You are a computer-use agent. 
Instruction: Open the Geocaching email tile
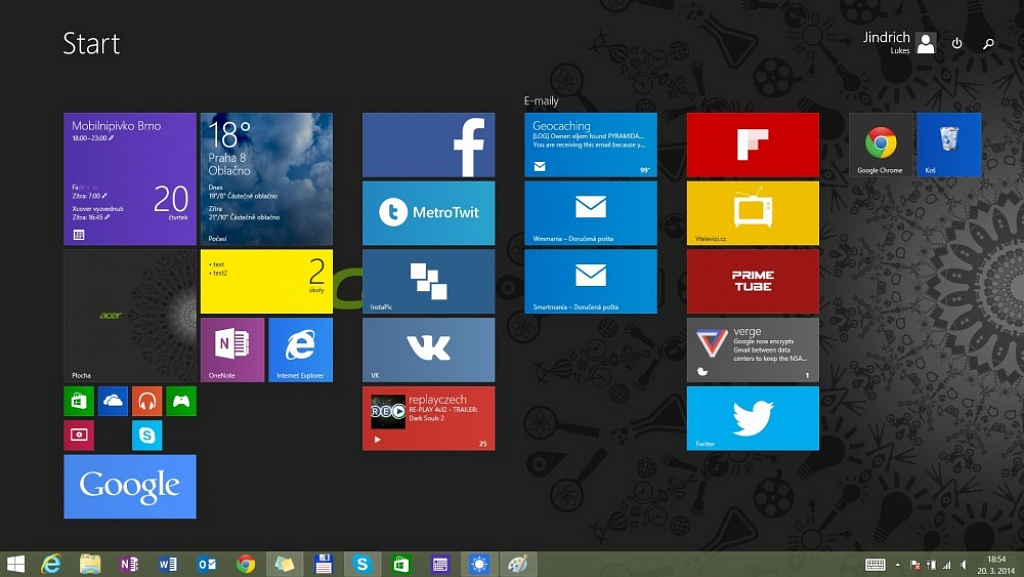[590, 145]
